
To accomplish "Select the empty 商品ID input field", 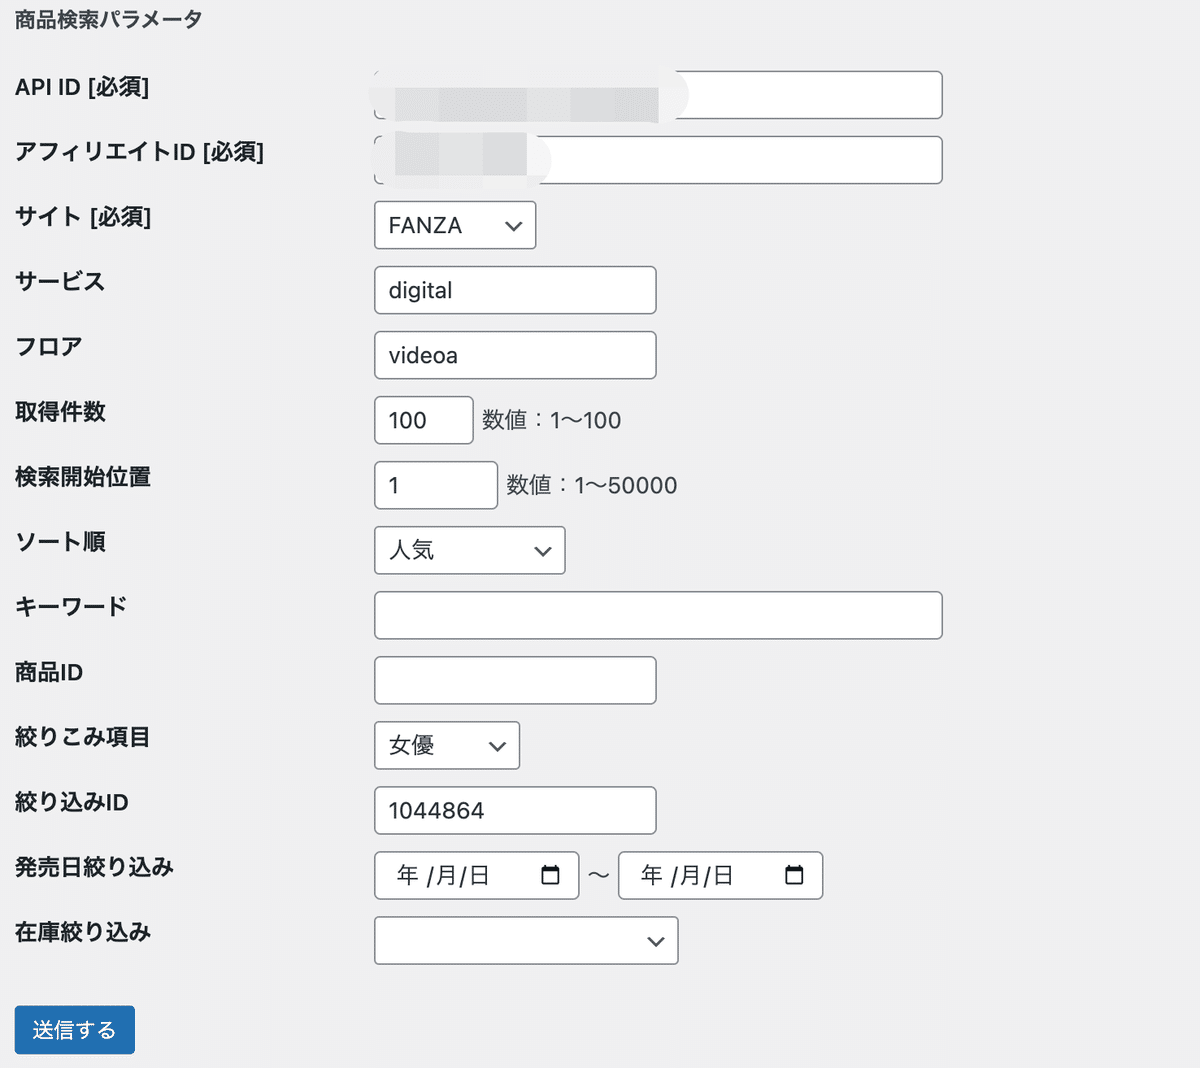I will [515, 680].
